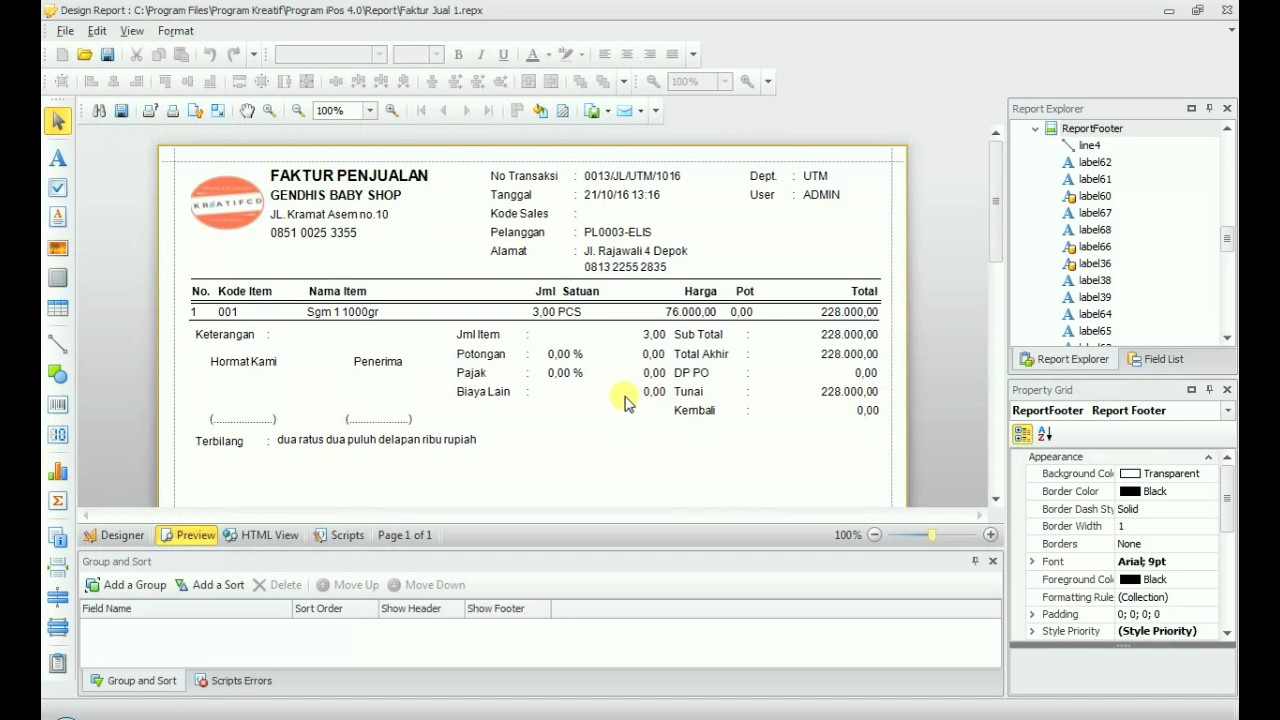The width and height of the screenshot is (1280, 720).
Task: Select the Check Box control tool
Action: (x=57, y=188)
